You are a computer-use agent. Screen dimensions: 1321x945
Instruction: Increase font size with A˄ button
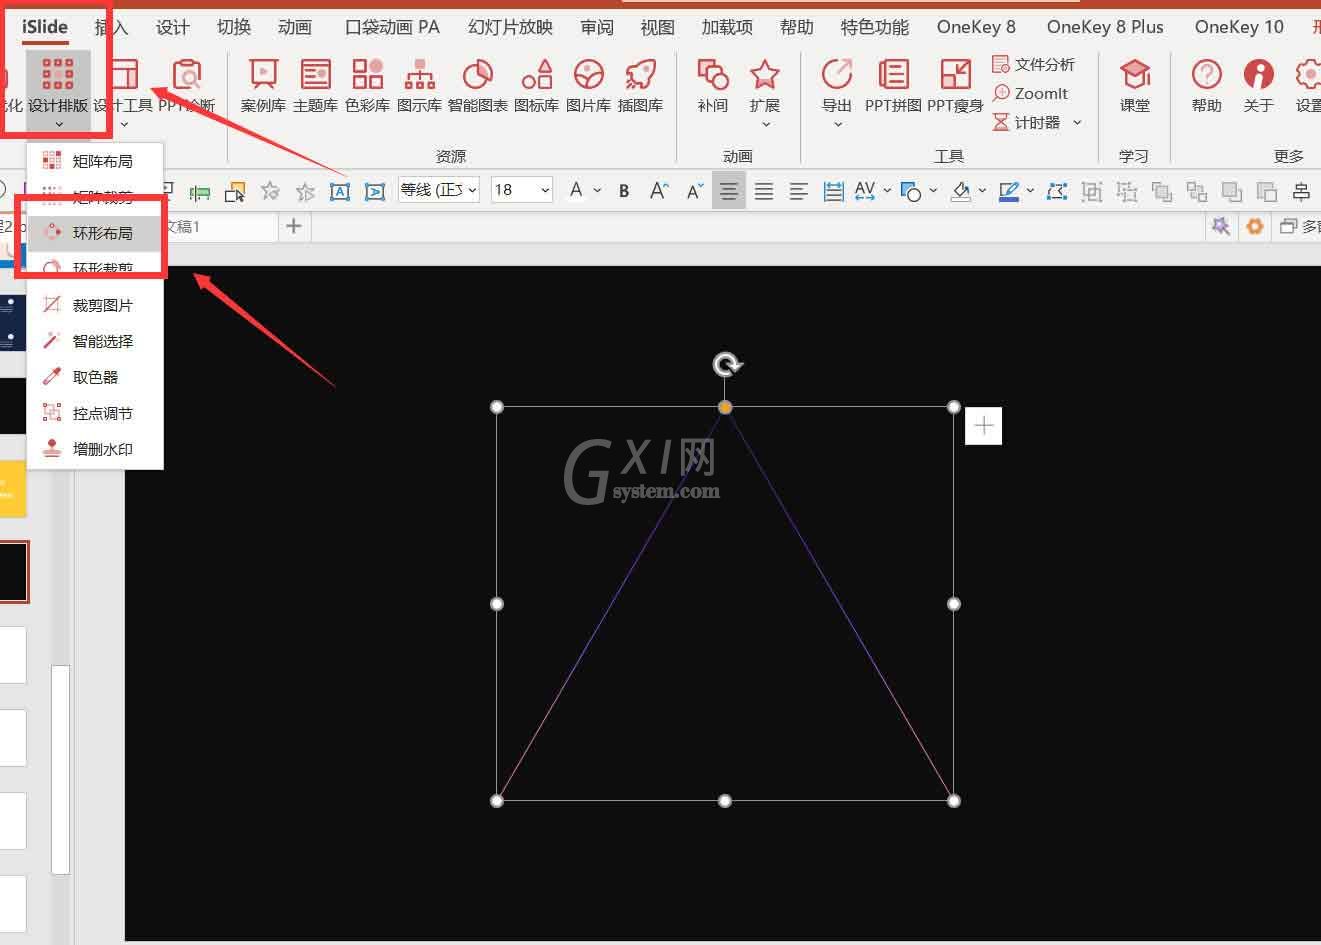click(x=659, y=190)
